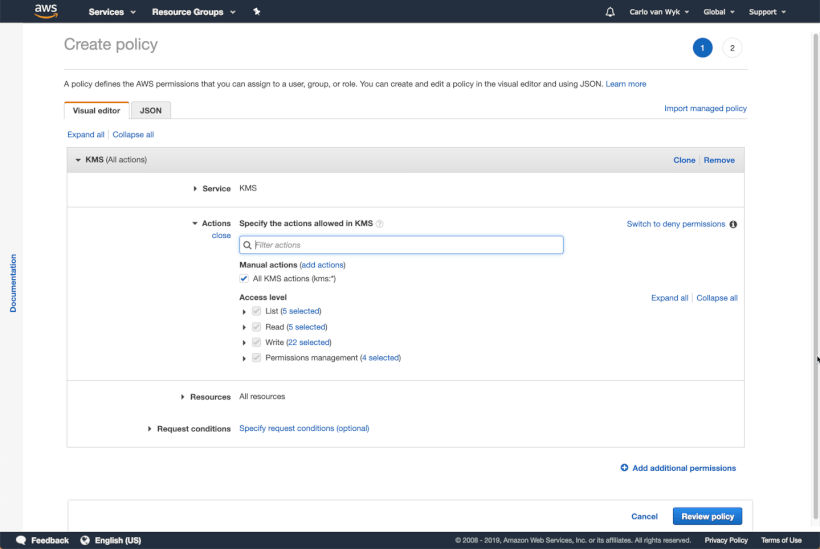
Task: Click the Review policy button
Action: [x=707, y=516]
